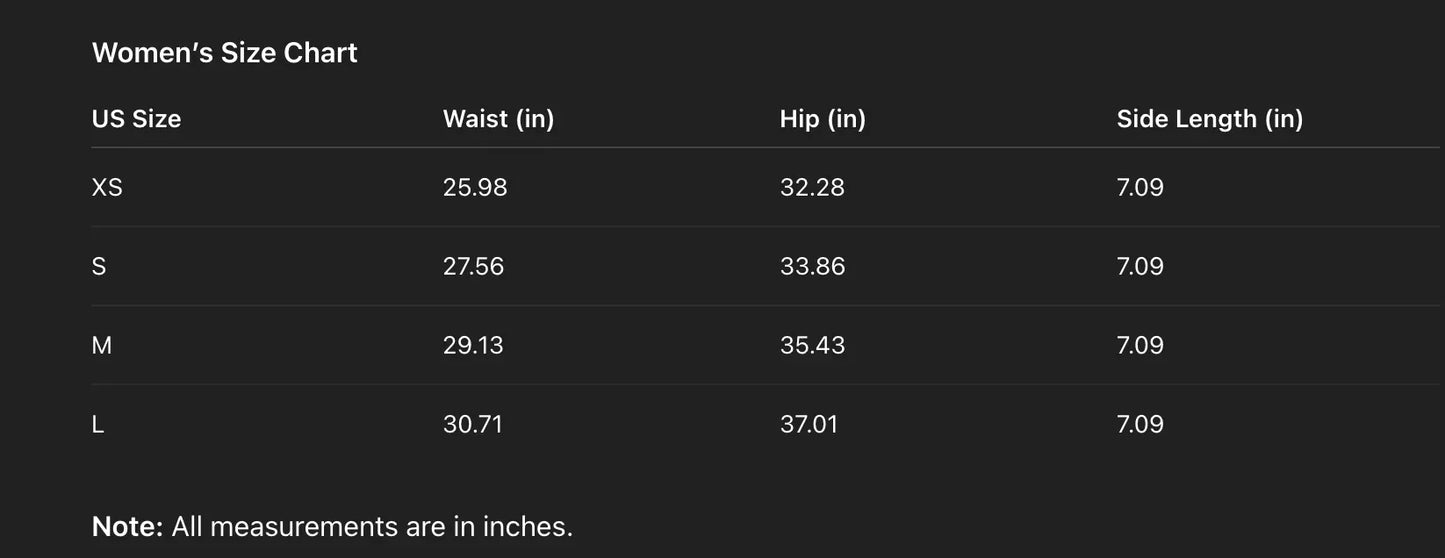Click the note about measurements in inches
Viewport: 1445px width, 558px height.
tap(332, 526)
